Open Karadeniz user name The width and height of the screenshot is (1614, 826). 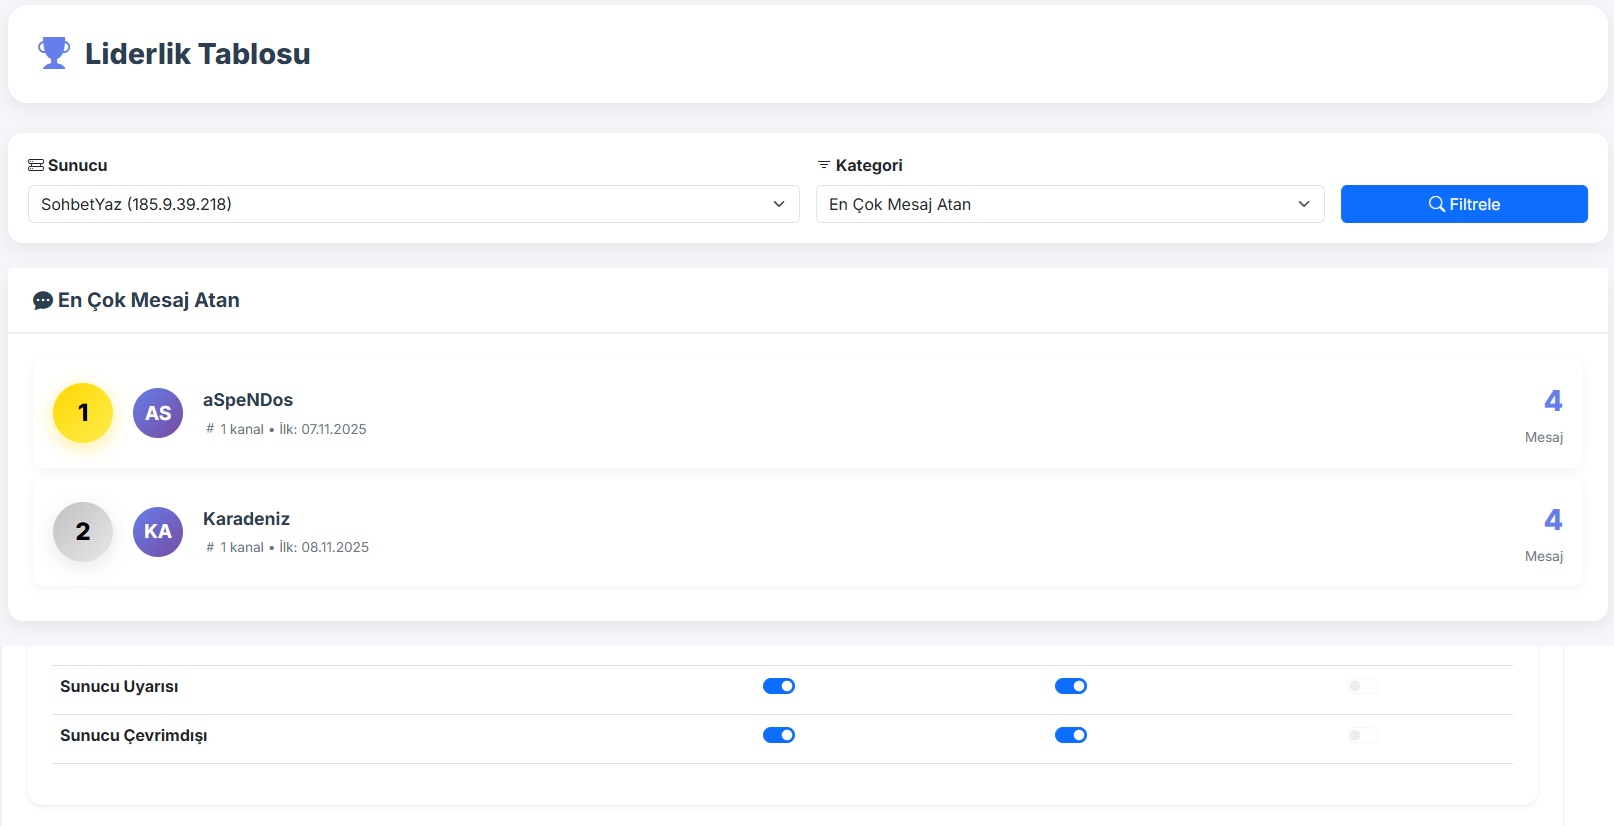[x=246, y=519]
